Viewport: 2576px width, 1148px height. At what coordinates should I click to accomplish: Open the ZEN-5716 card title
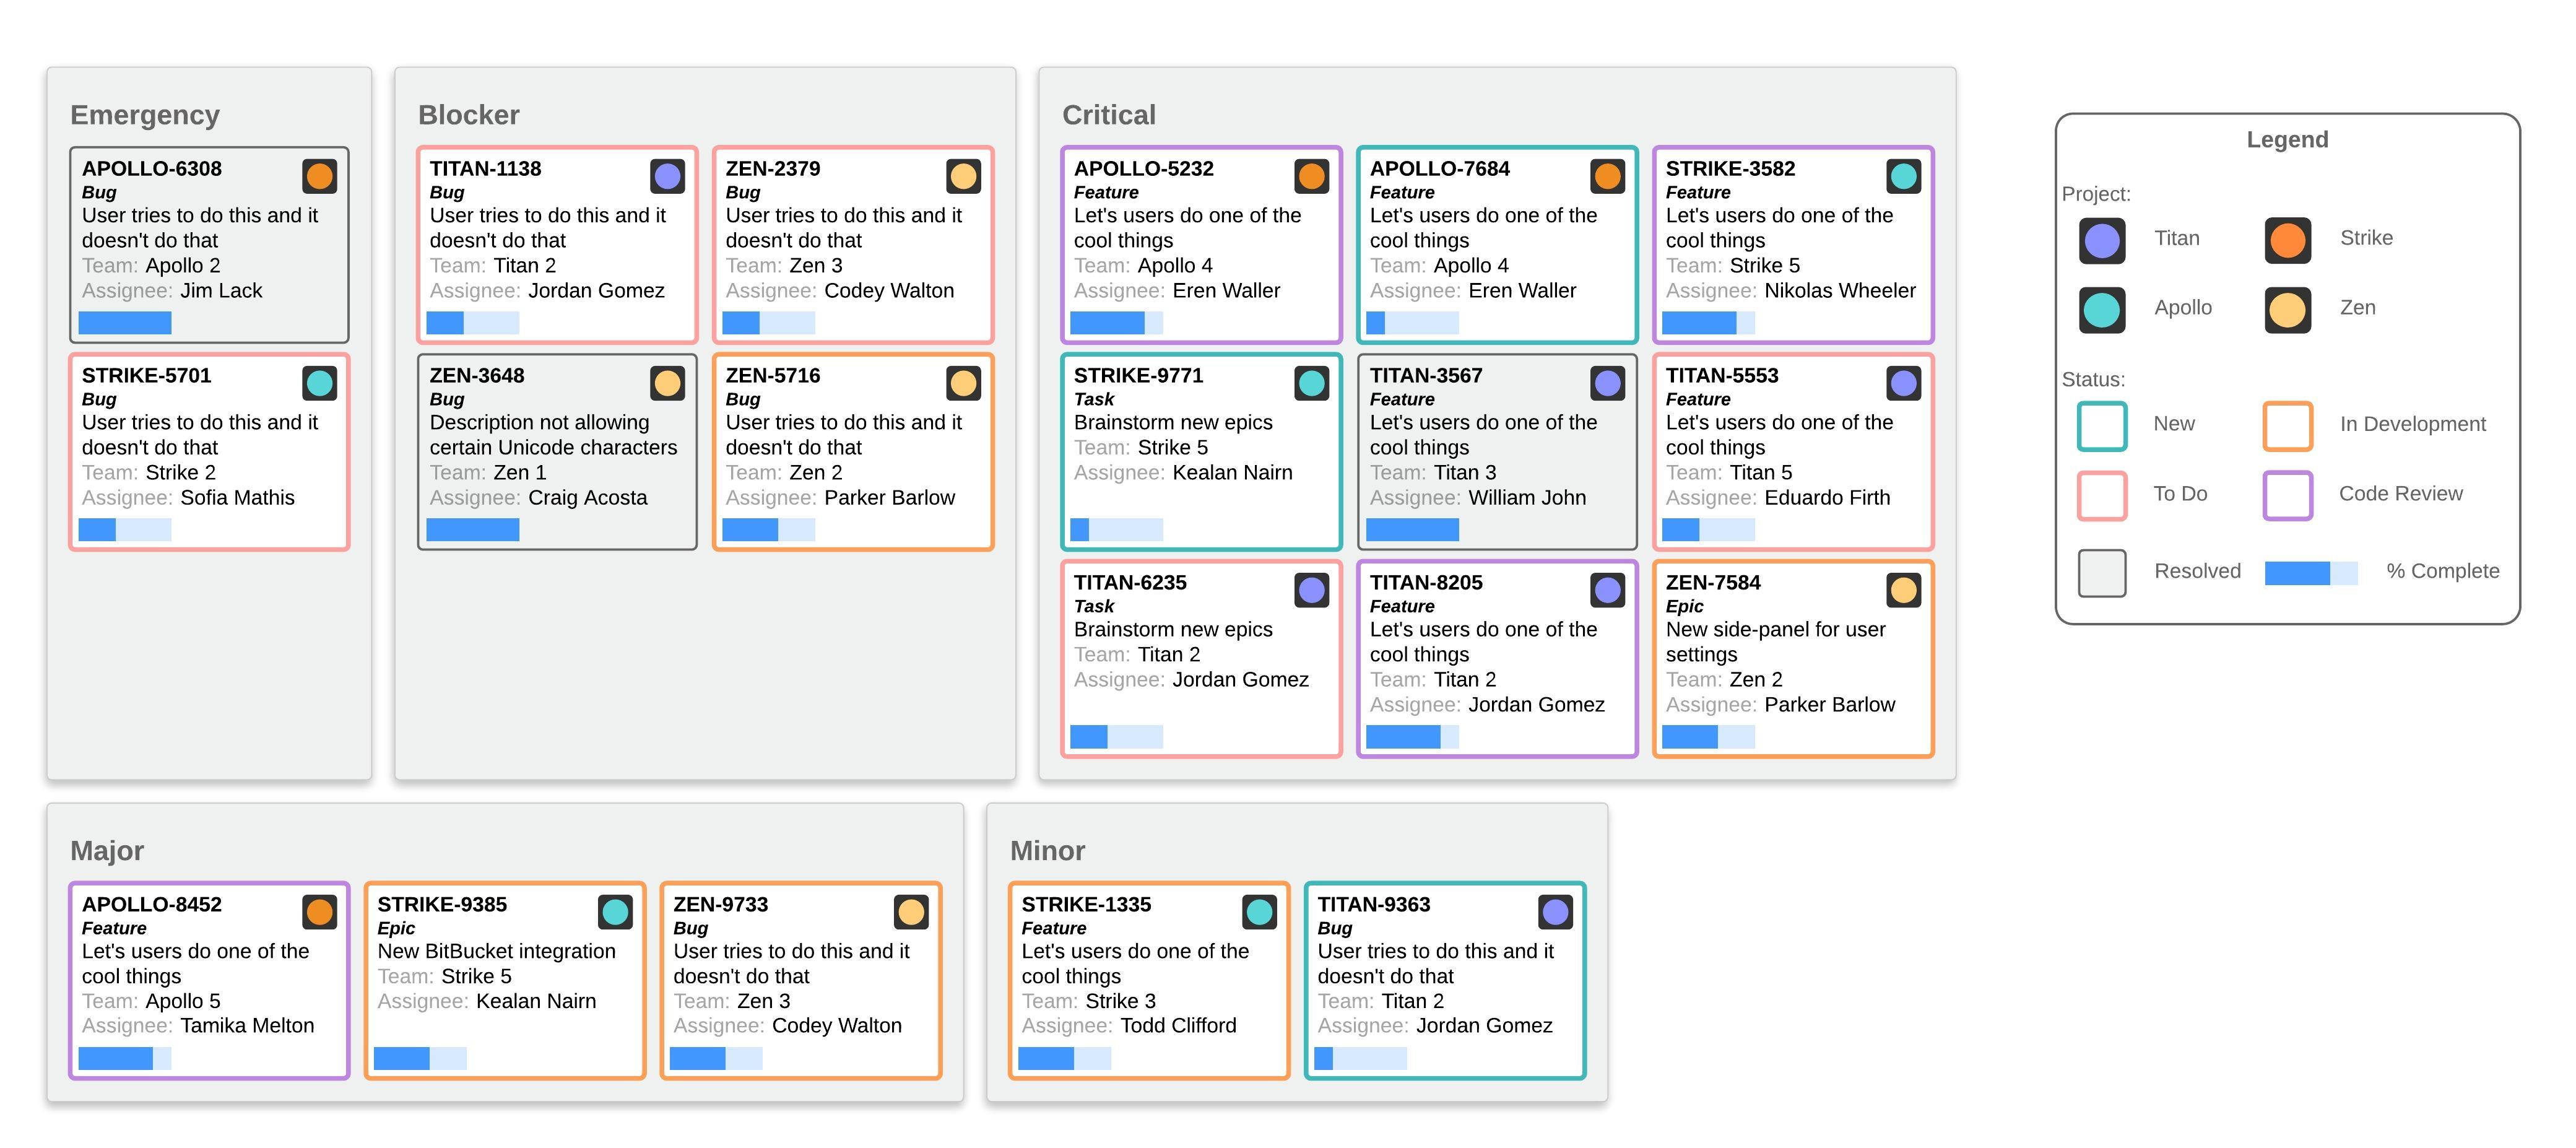(x=772, y=376)
